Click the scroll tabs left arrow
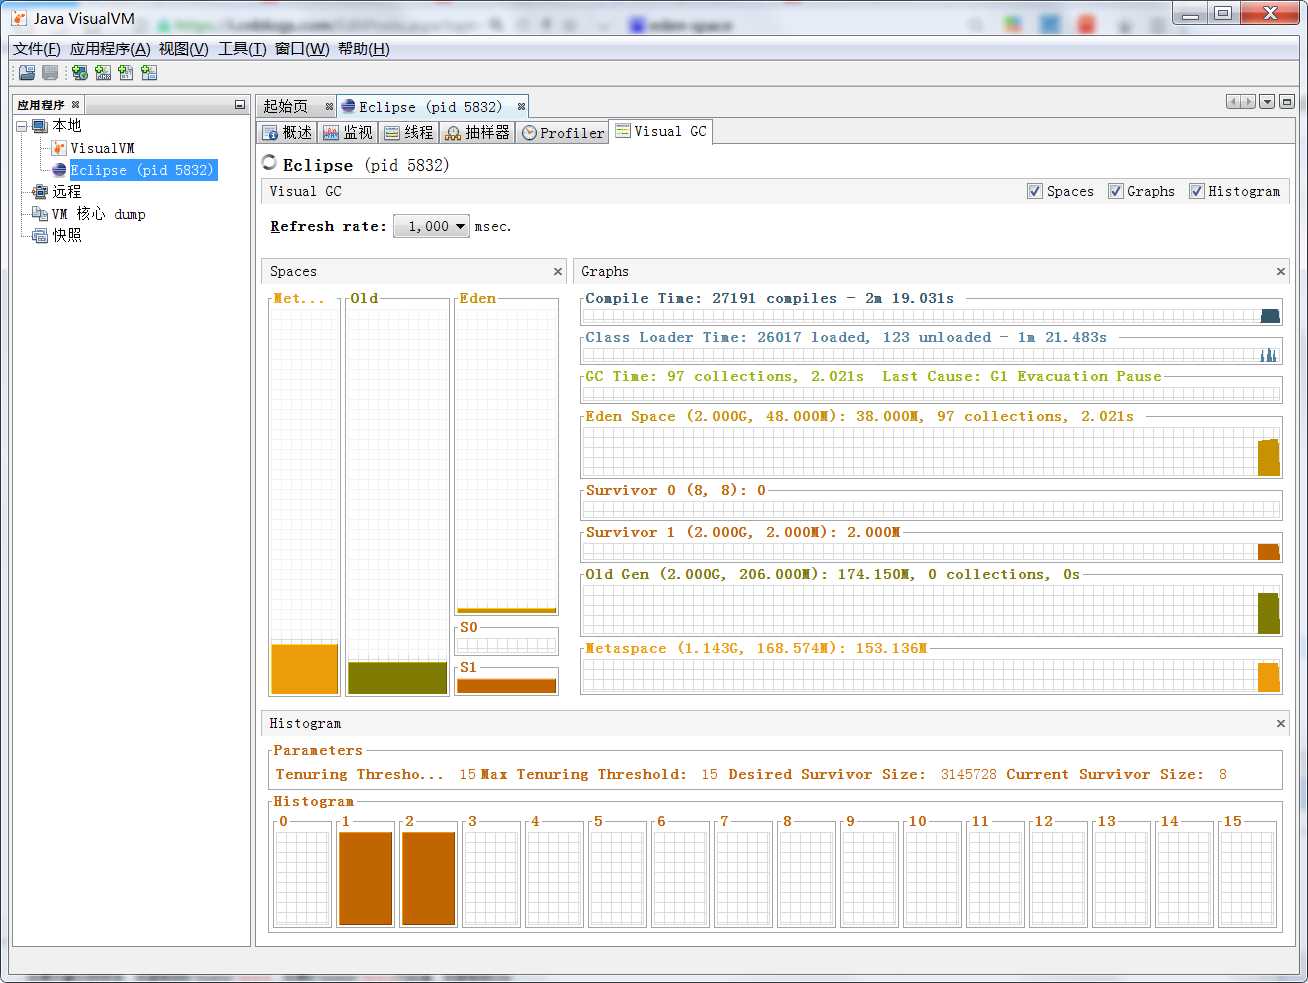1308x983 pixels. (x=1233, y=101)
